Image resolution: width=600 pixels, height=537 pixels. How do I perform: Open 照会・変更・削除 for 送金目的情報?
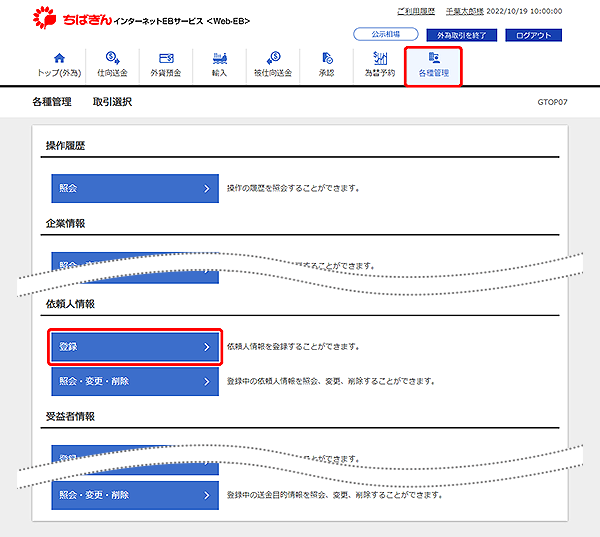point(135,495)
